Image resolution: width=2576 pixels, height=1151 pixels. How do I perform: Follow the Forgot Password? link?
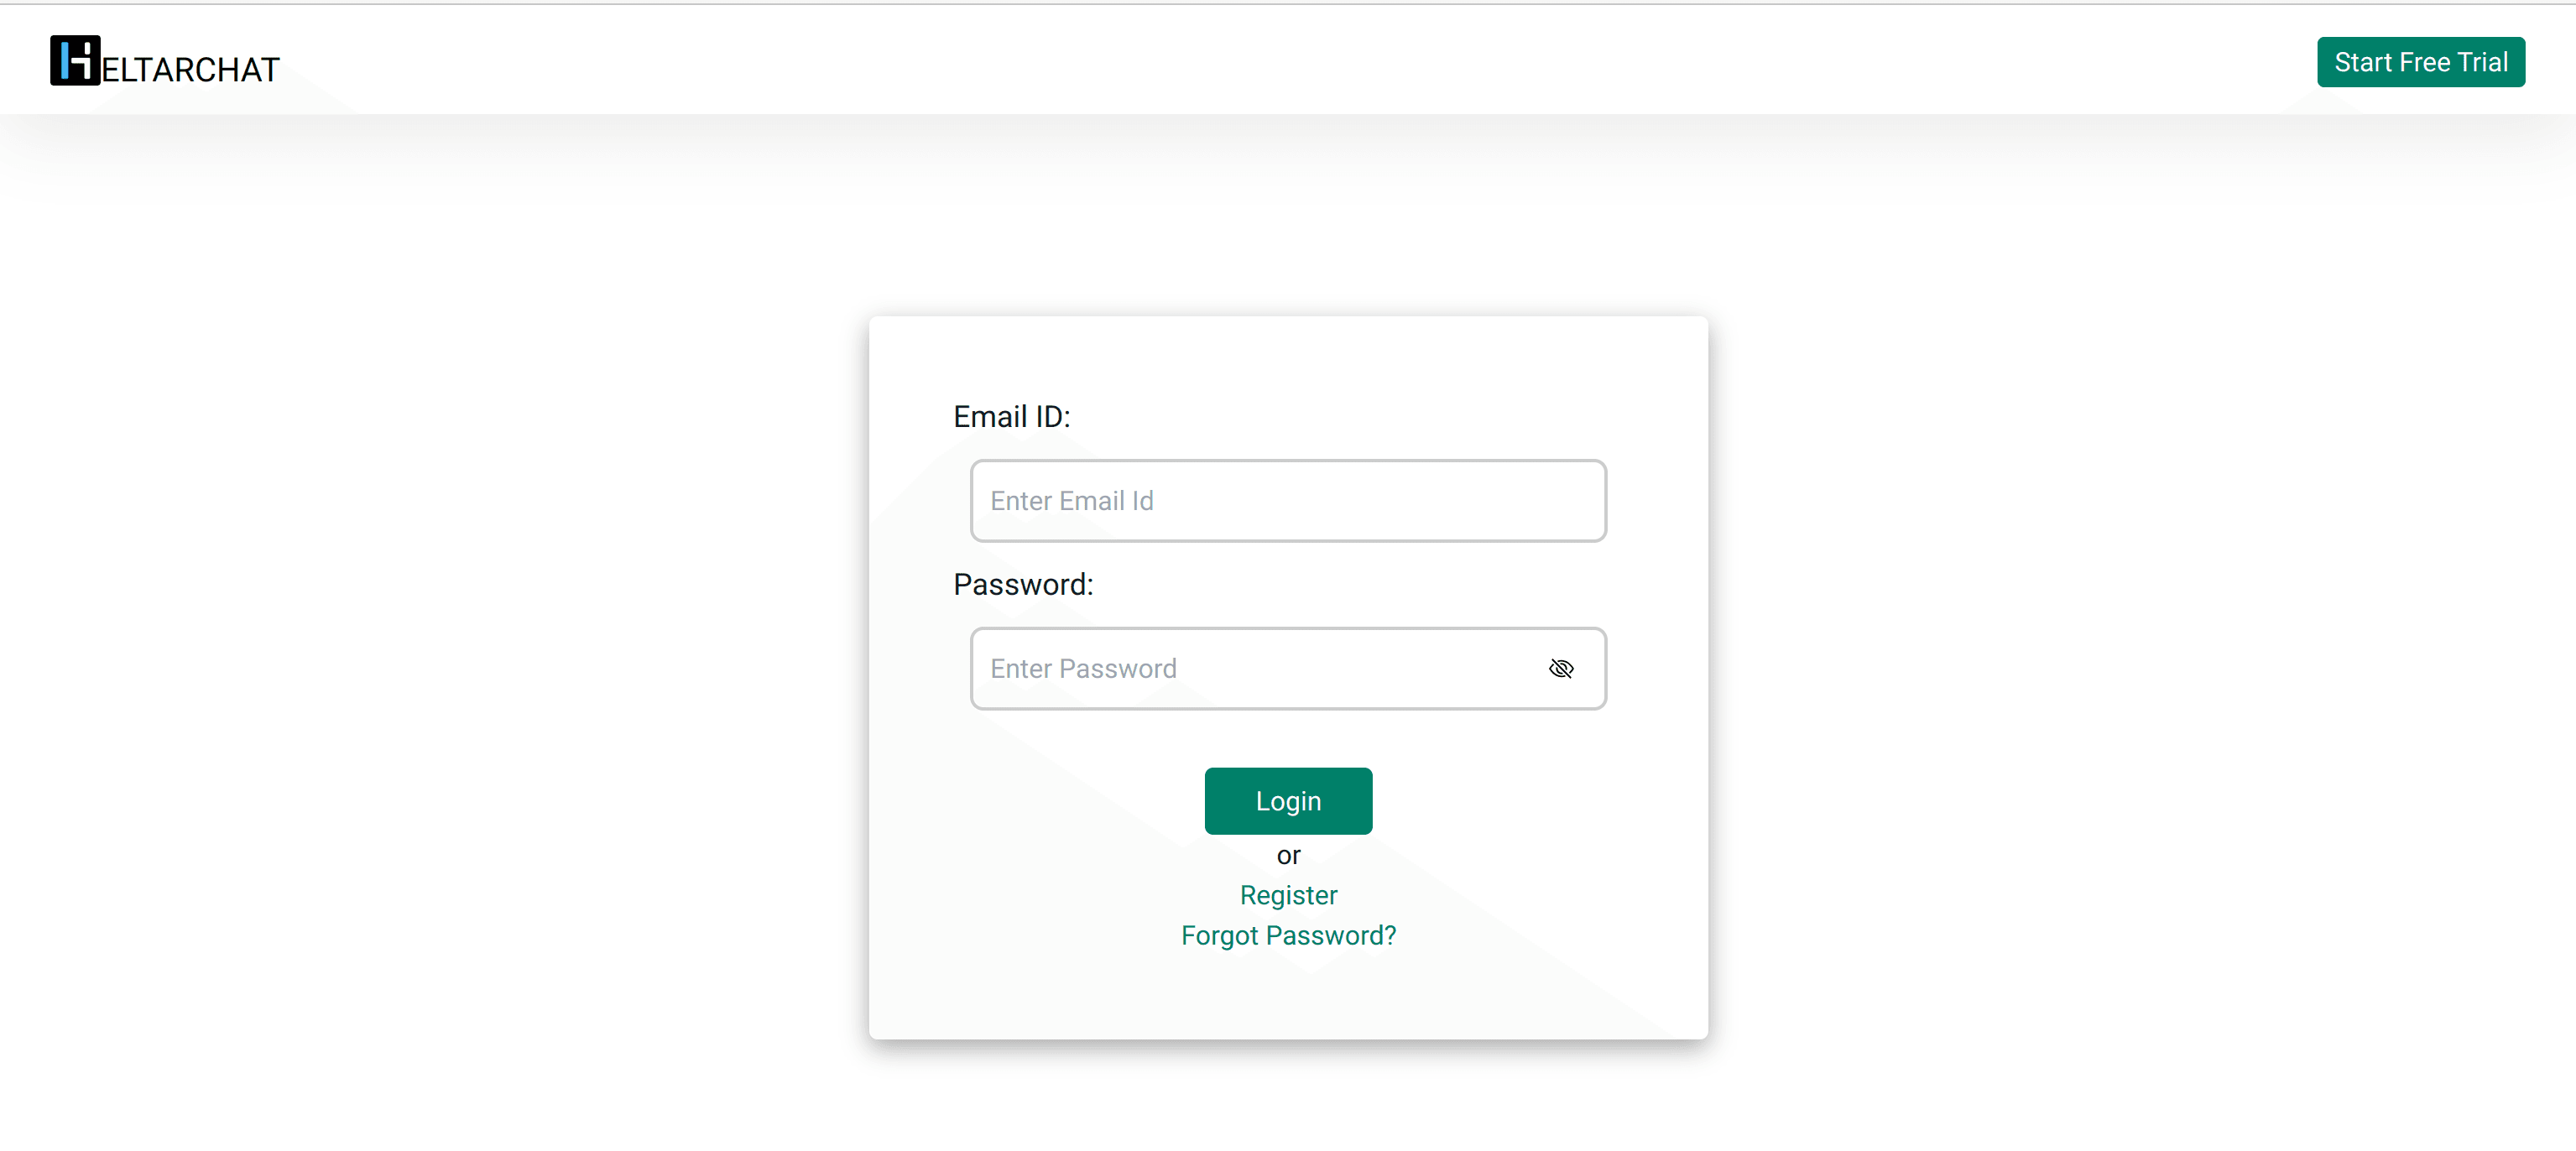tap(1287, 934)
